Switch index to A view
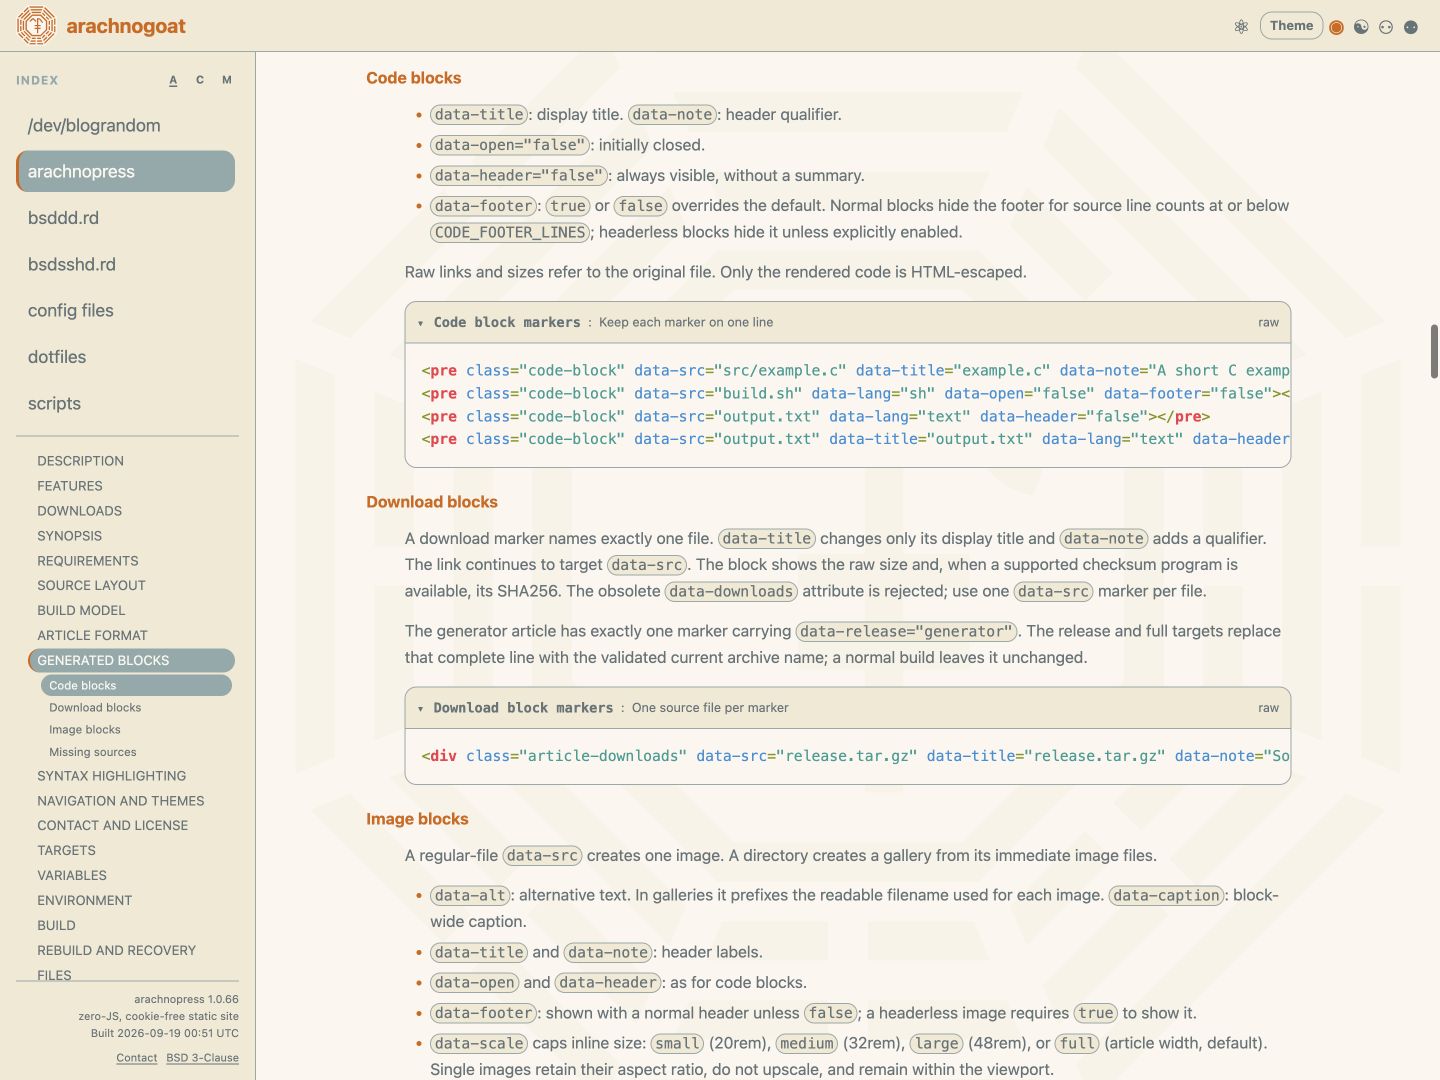 coord(173,80)
